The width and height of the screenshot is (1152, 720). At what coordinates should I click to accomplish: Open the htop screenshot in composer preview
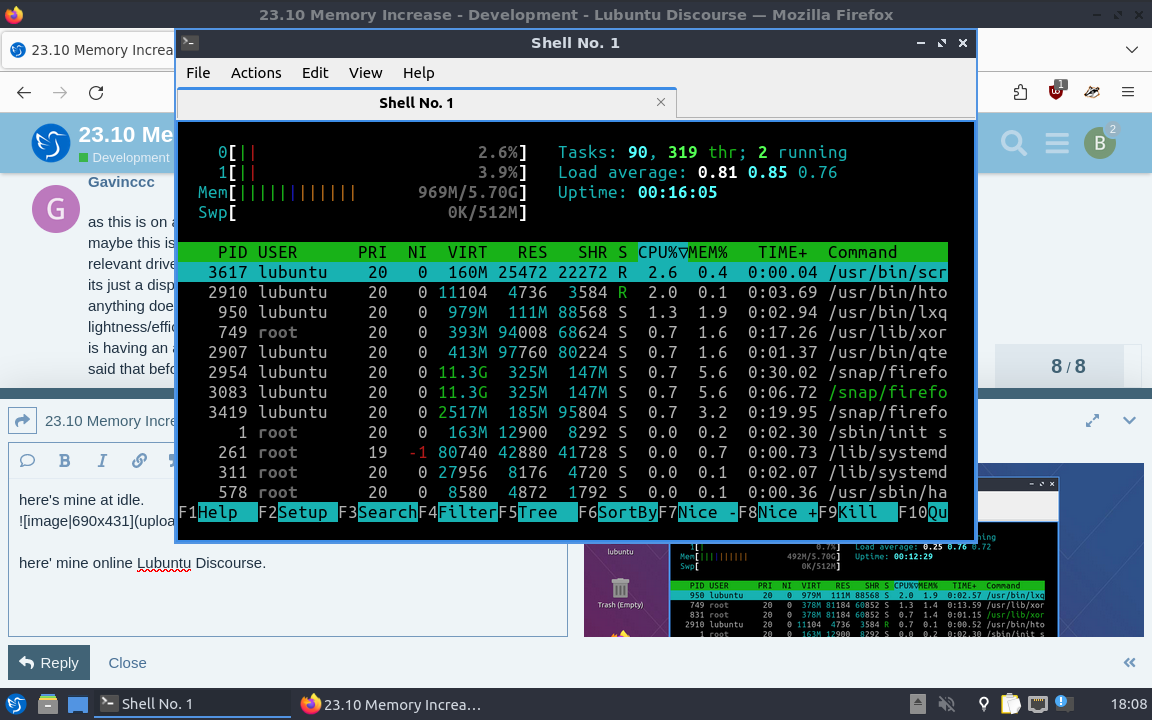[x=864, y=550]
